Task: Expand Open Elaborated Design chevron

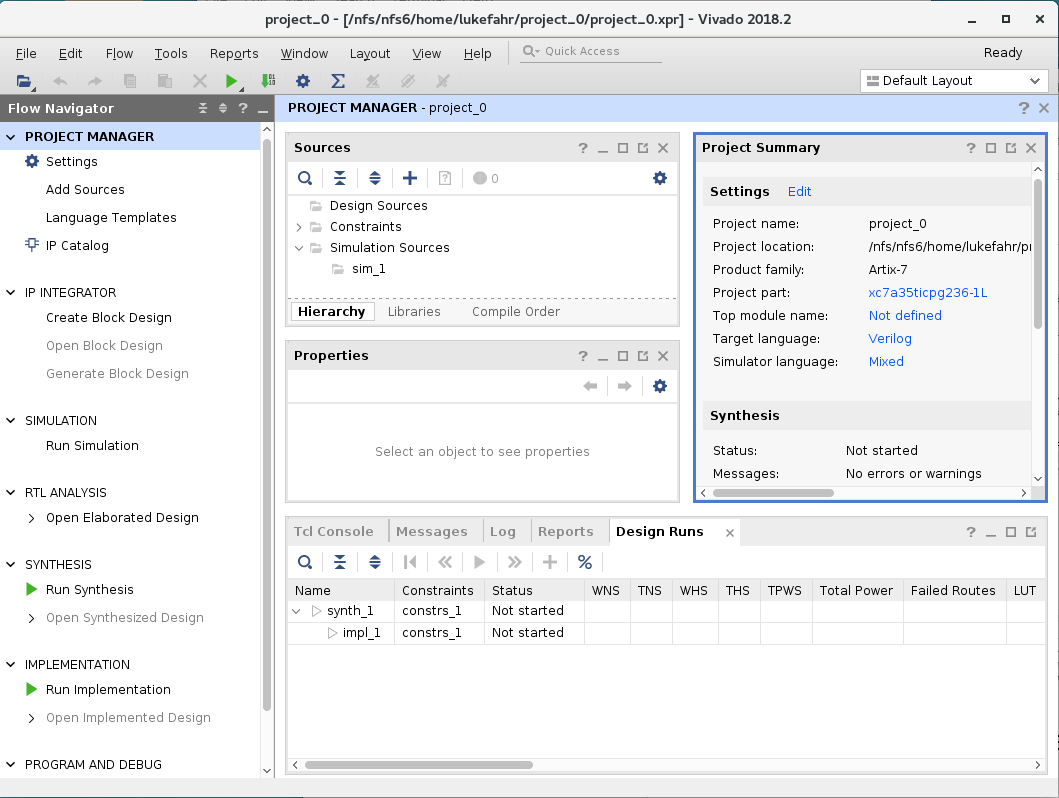Action: (31, 518)
